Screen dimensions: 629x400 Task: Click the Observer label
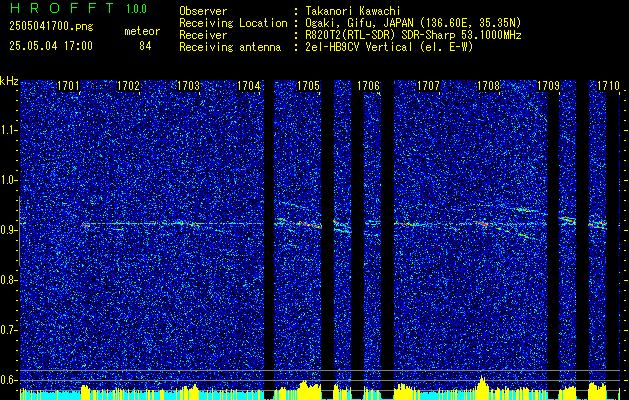click(x=203, y=11)
